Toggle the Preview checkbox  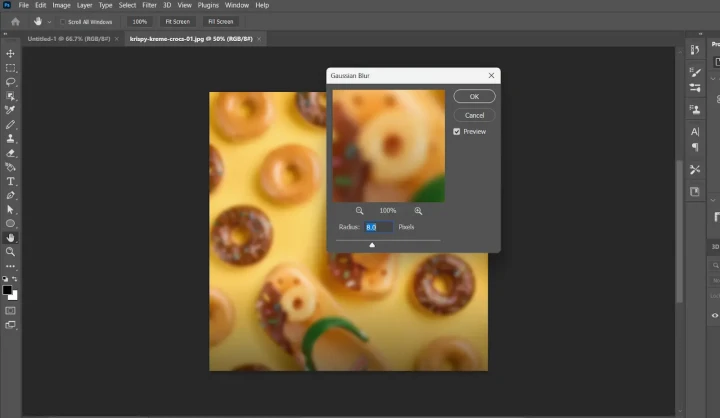(456, 132)
